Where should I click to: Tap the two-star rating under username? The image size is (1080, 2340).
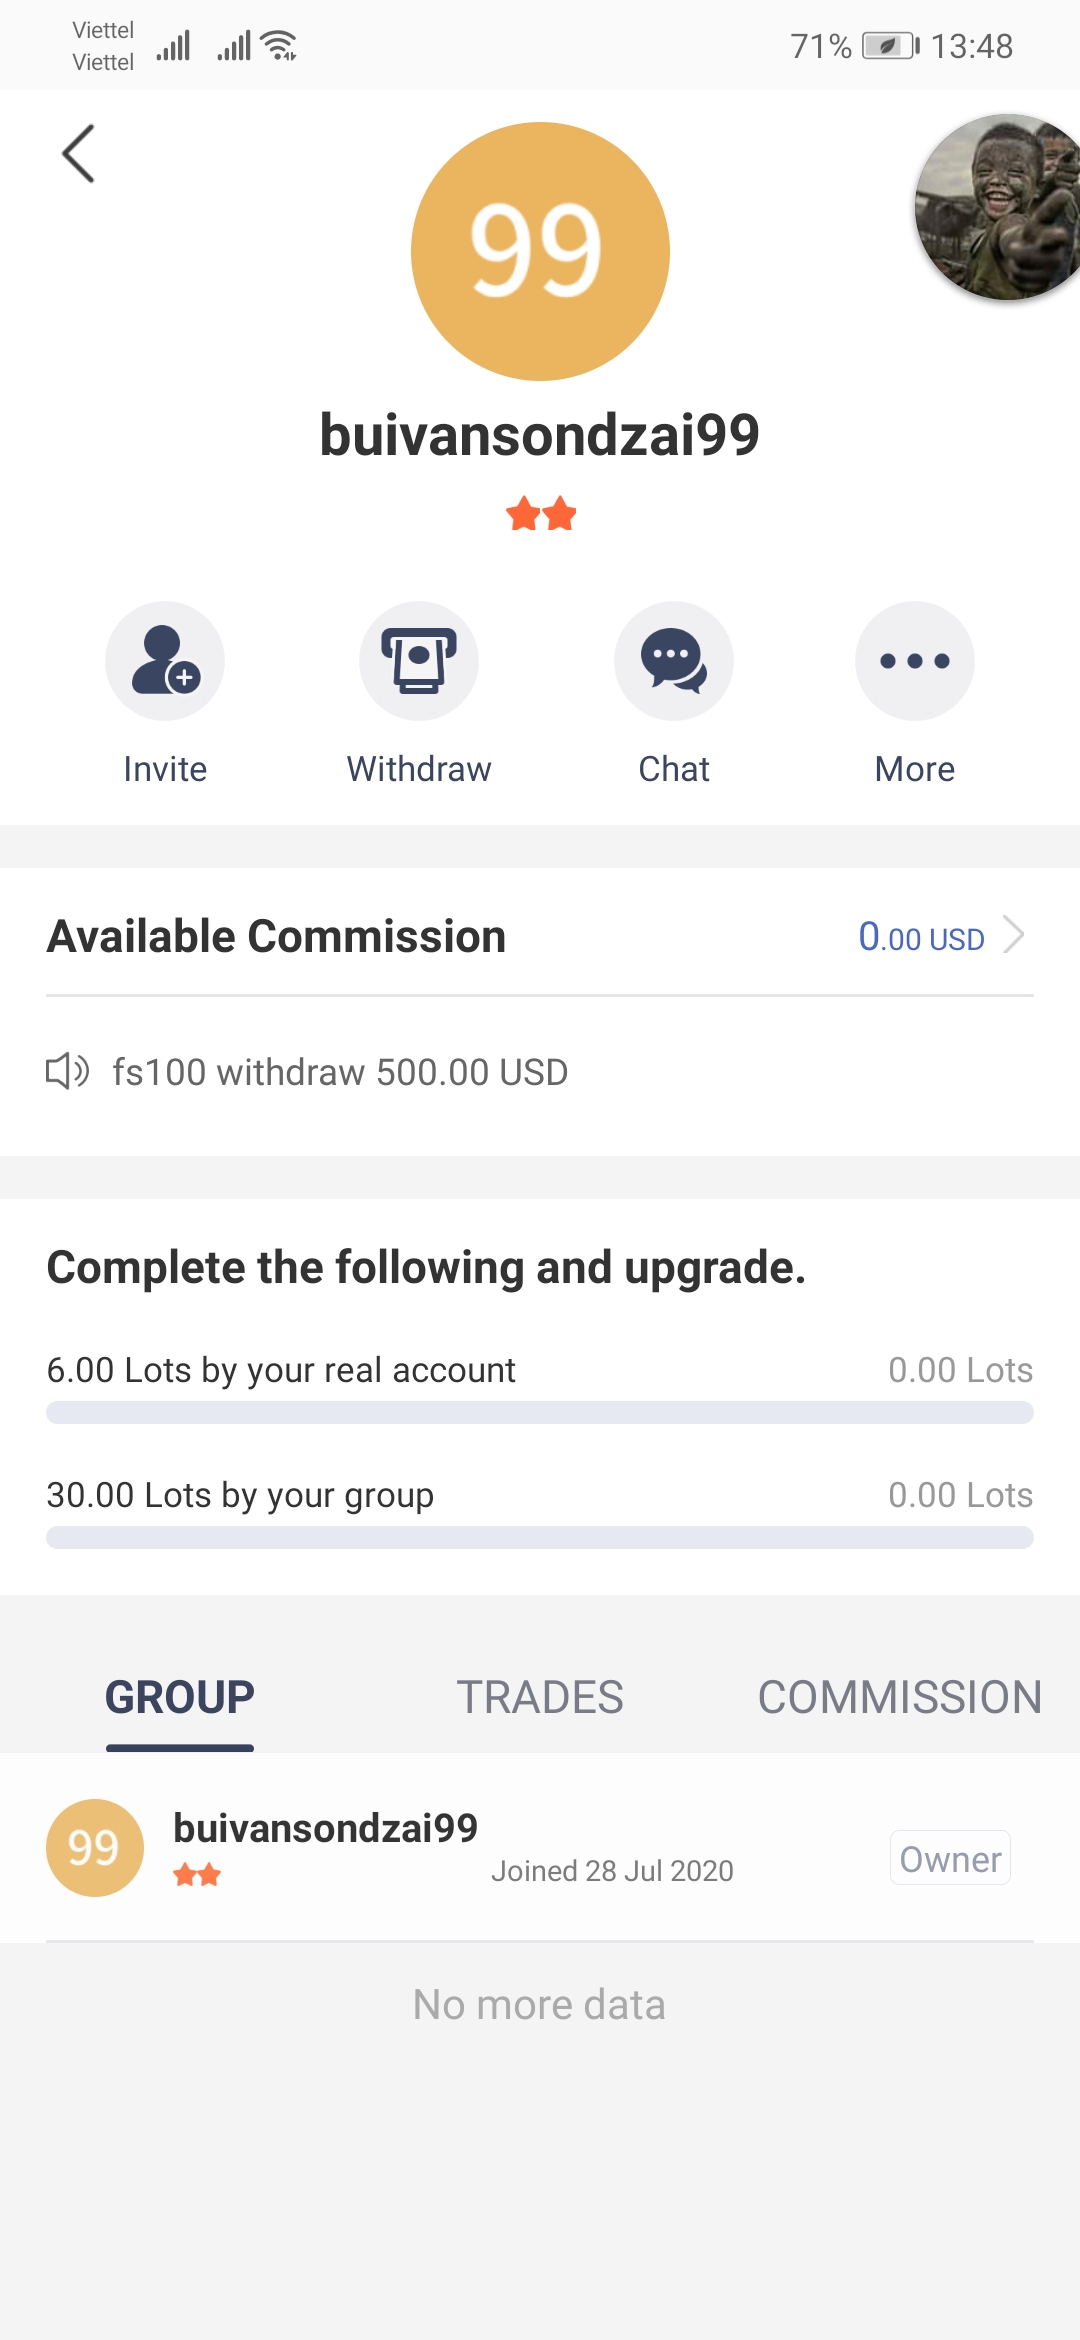[541, 514]
